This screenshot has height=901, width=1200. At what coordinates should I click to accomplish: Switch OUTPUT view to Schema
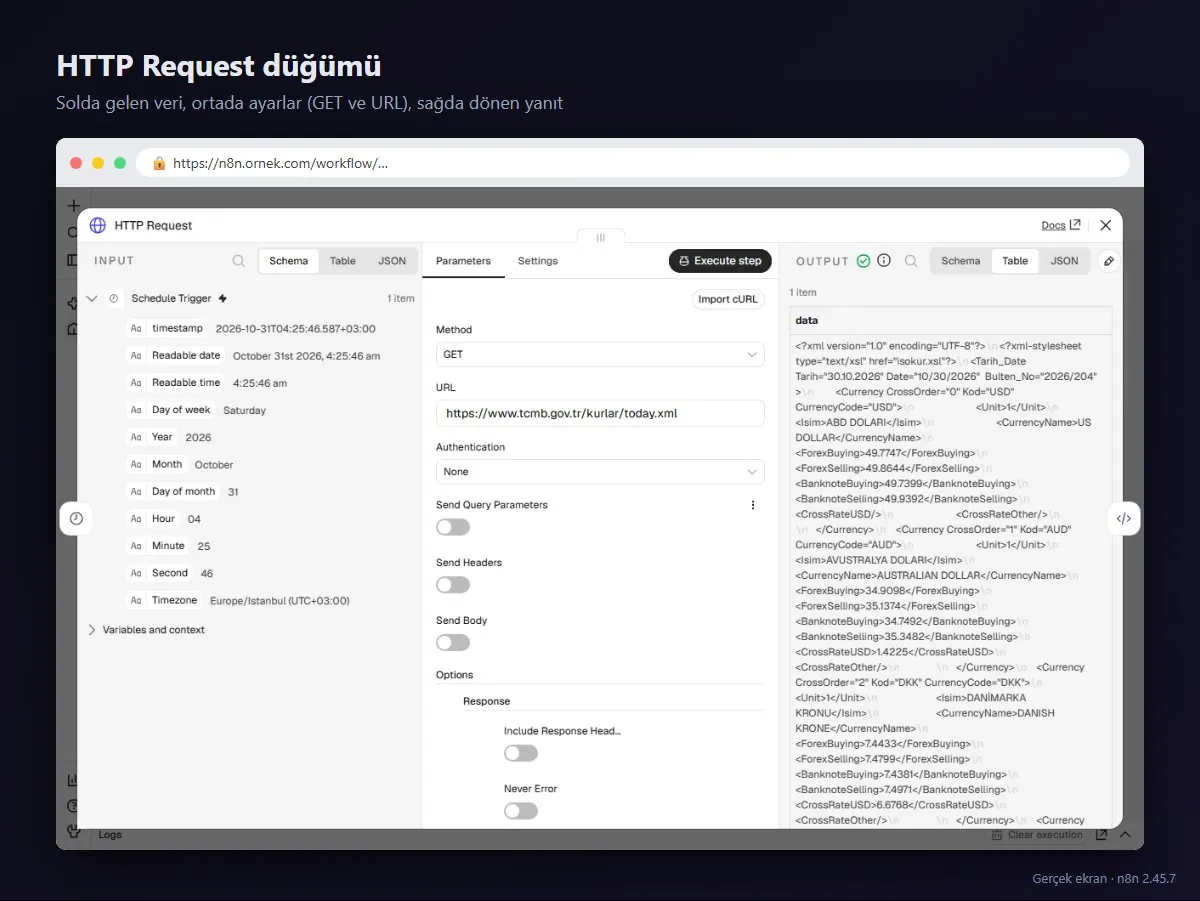(x=961, y=261)
